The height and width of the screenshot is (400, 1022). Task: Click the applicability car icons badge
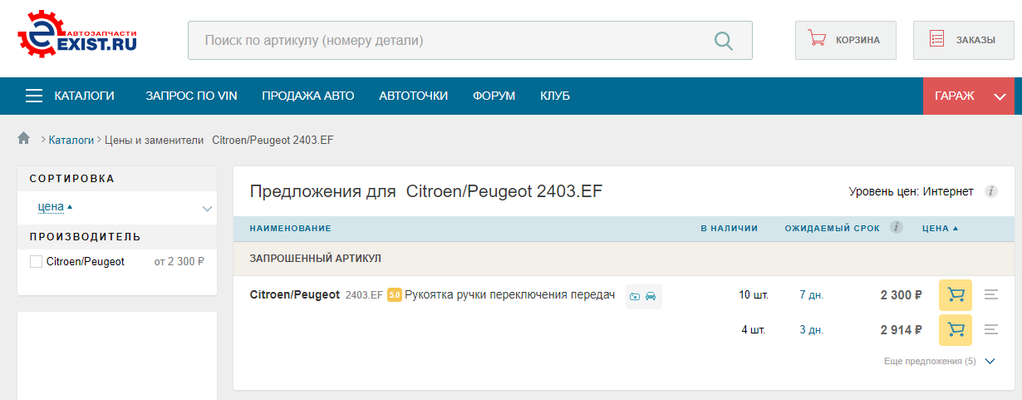[643, 296]
